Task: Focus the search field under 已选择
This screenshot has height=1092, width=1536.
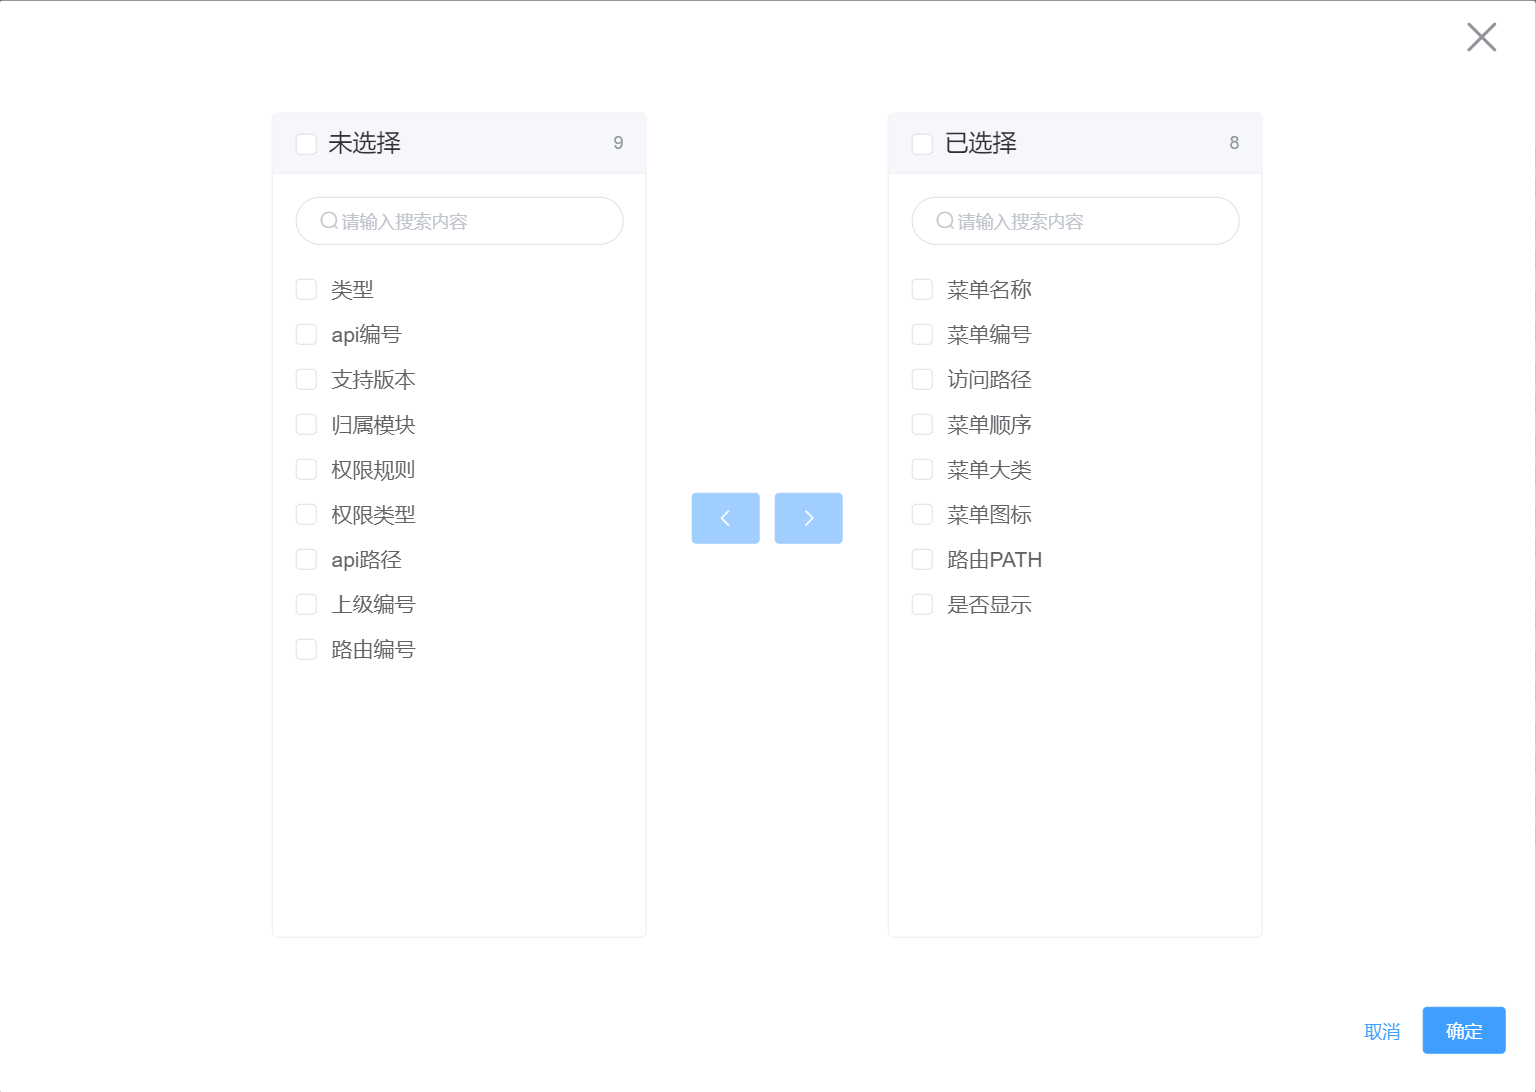Action: tap(1090, 221)
